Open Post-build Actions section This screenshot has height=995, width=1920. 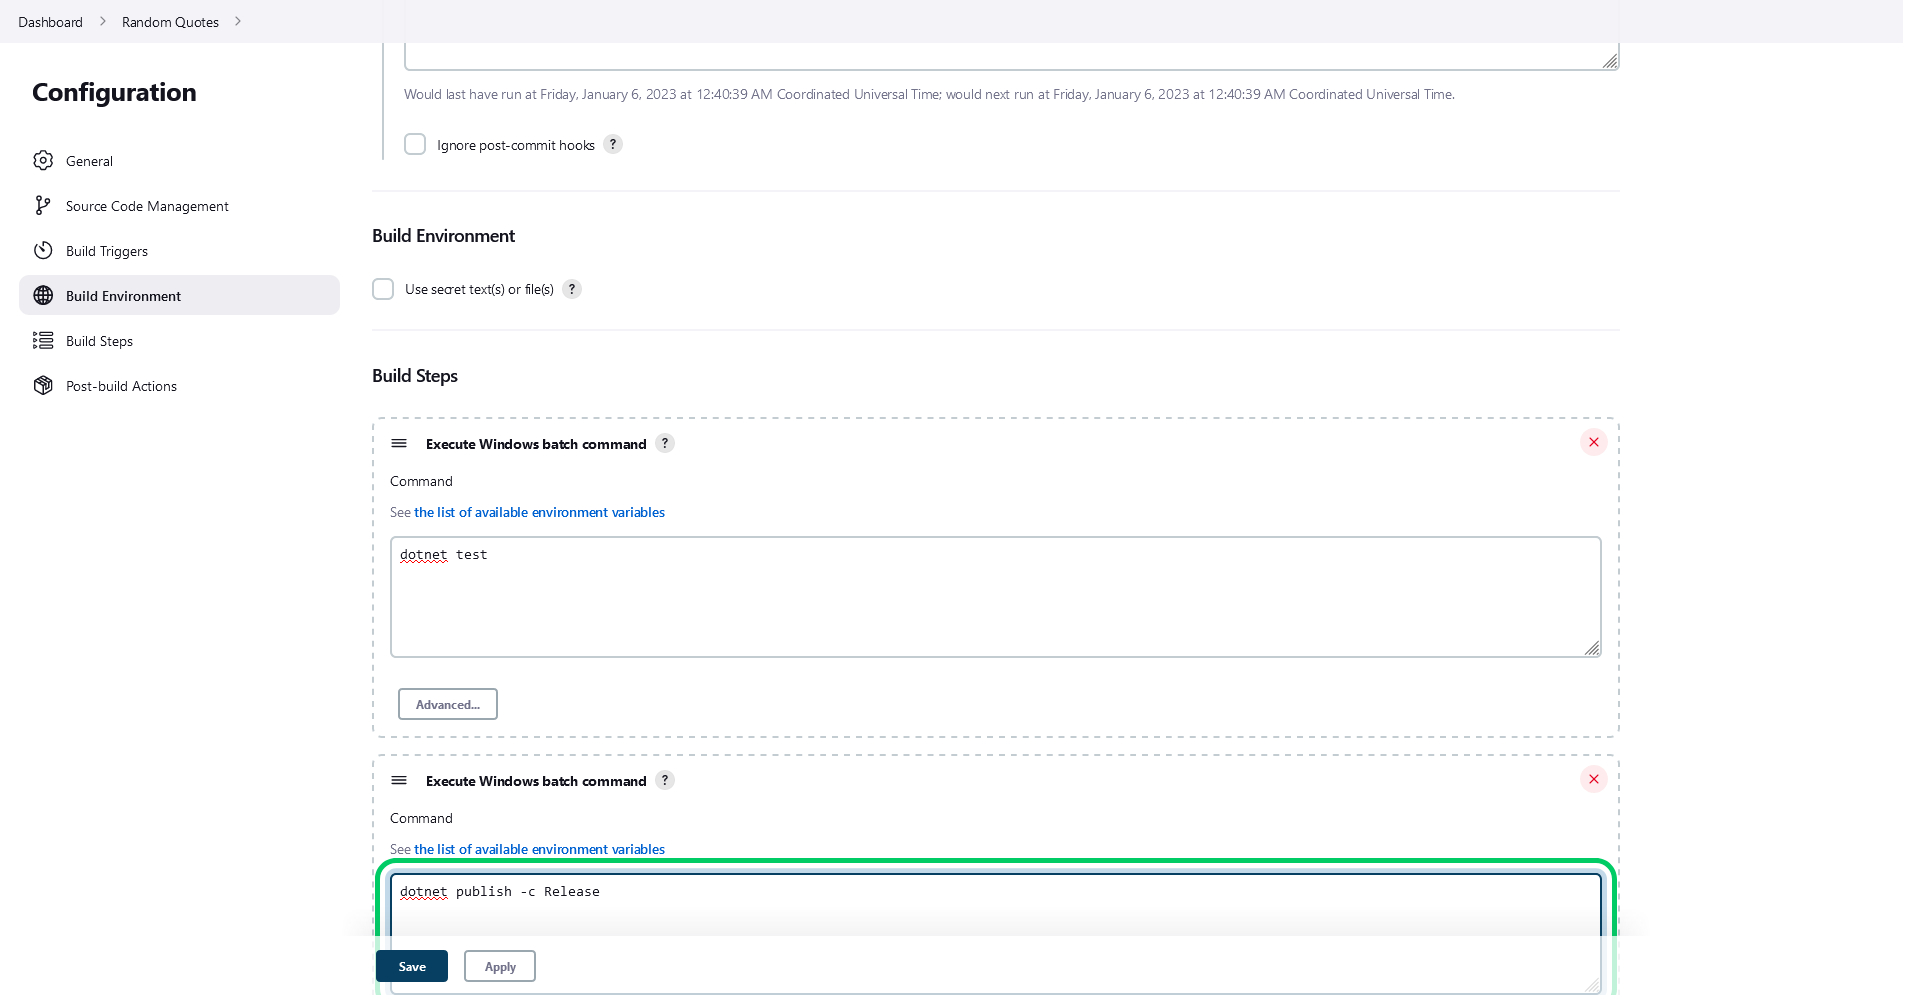(x=179, y=385)
